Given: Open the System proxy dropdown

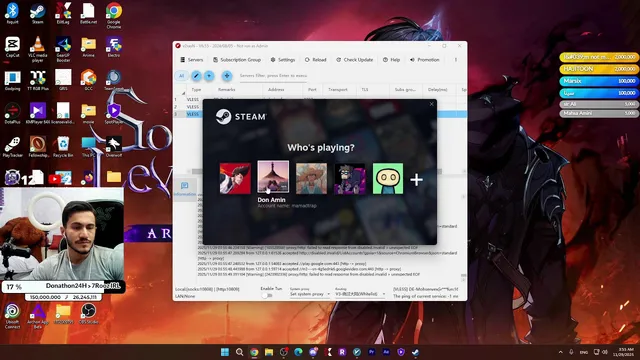Looking at the screenshot, I should pyautogui.click(x=310, y=294).
